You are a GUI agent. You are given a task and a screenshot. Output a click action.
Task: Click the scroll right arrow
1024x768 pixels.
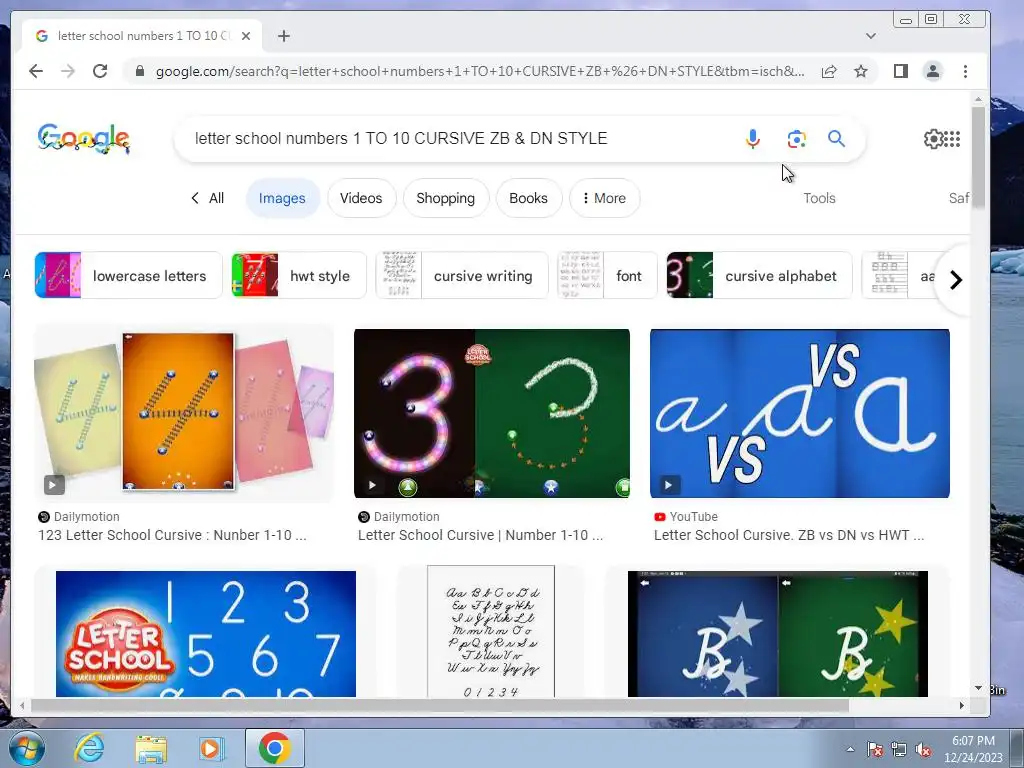[961, 705]
